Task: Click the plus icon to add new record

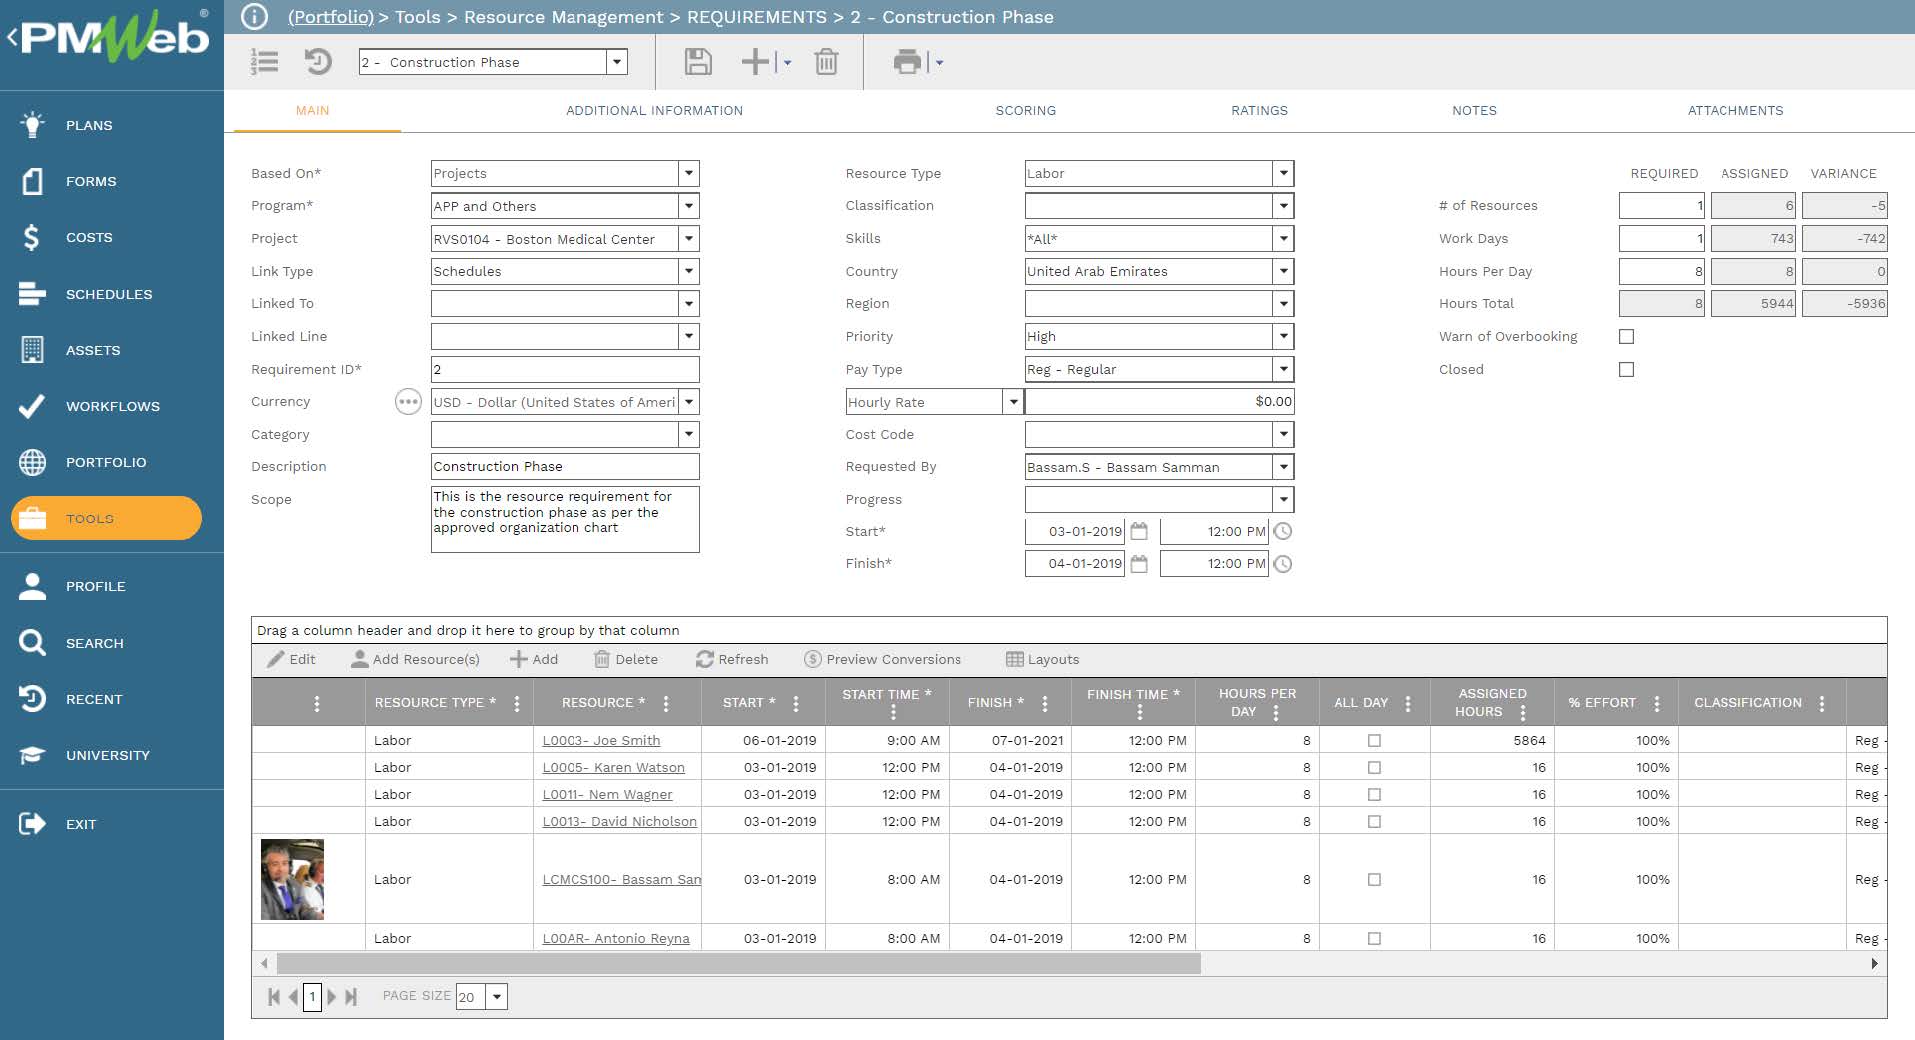Action: [755, 62]
